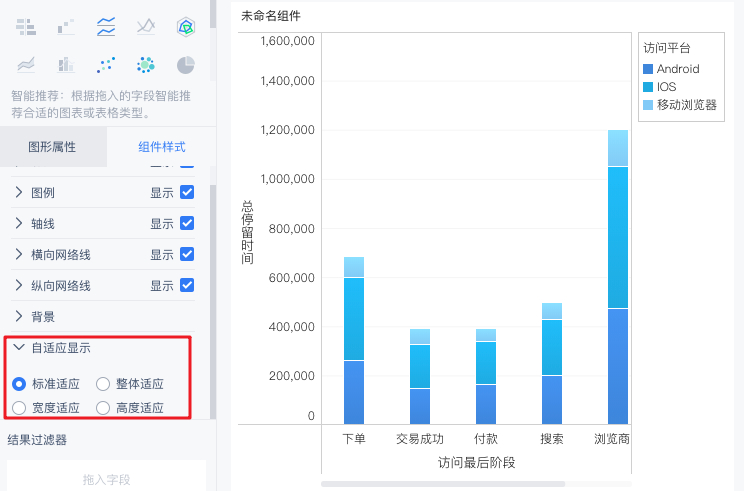Screen dimensions: 744x491
Task: Click the 下单 category axis label
Action: [354, 438]
